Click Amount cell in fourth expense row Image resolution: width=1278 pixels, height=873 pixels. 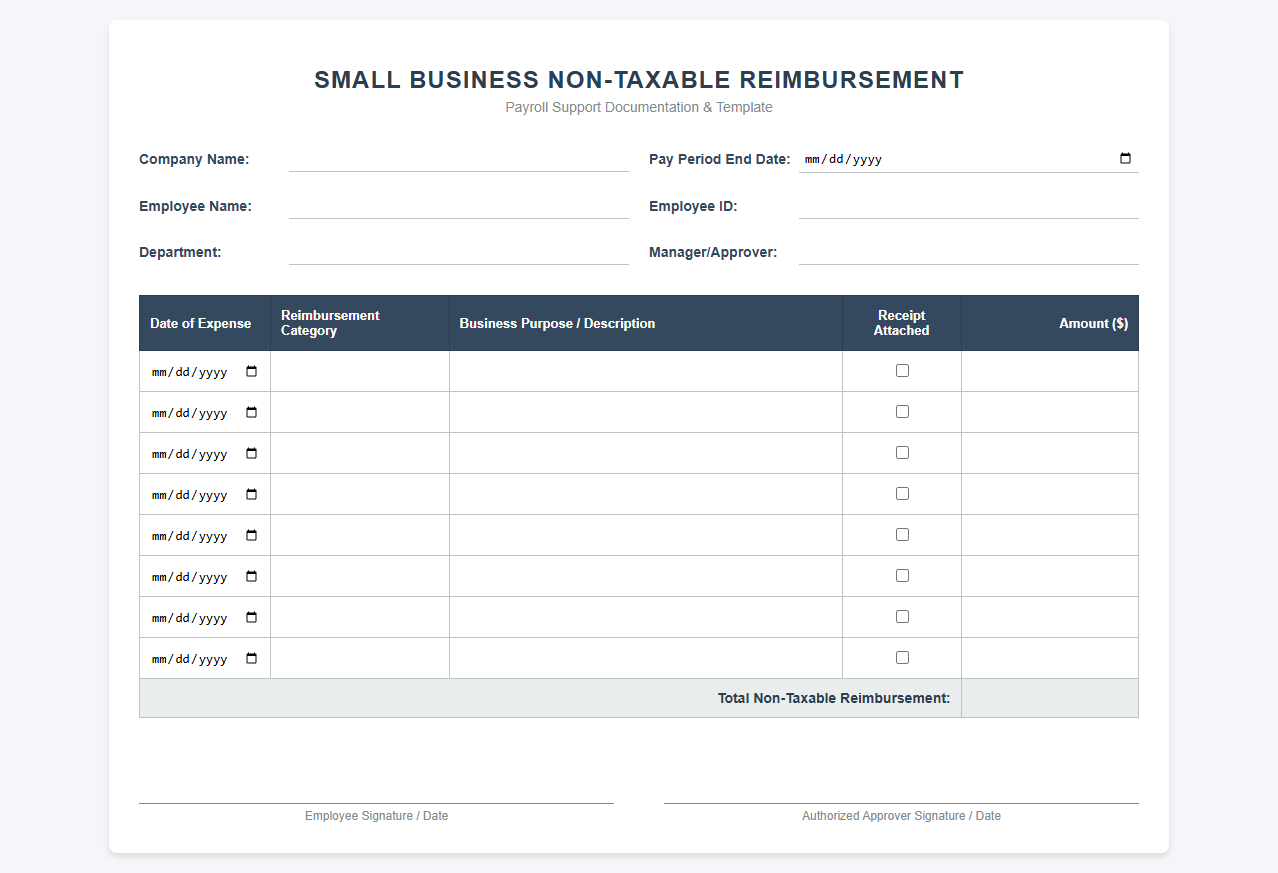[x=1050, y=494]
